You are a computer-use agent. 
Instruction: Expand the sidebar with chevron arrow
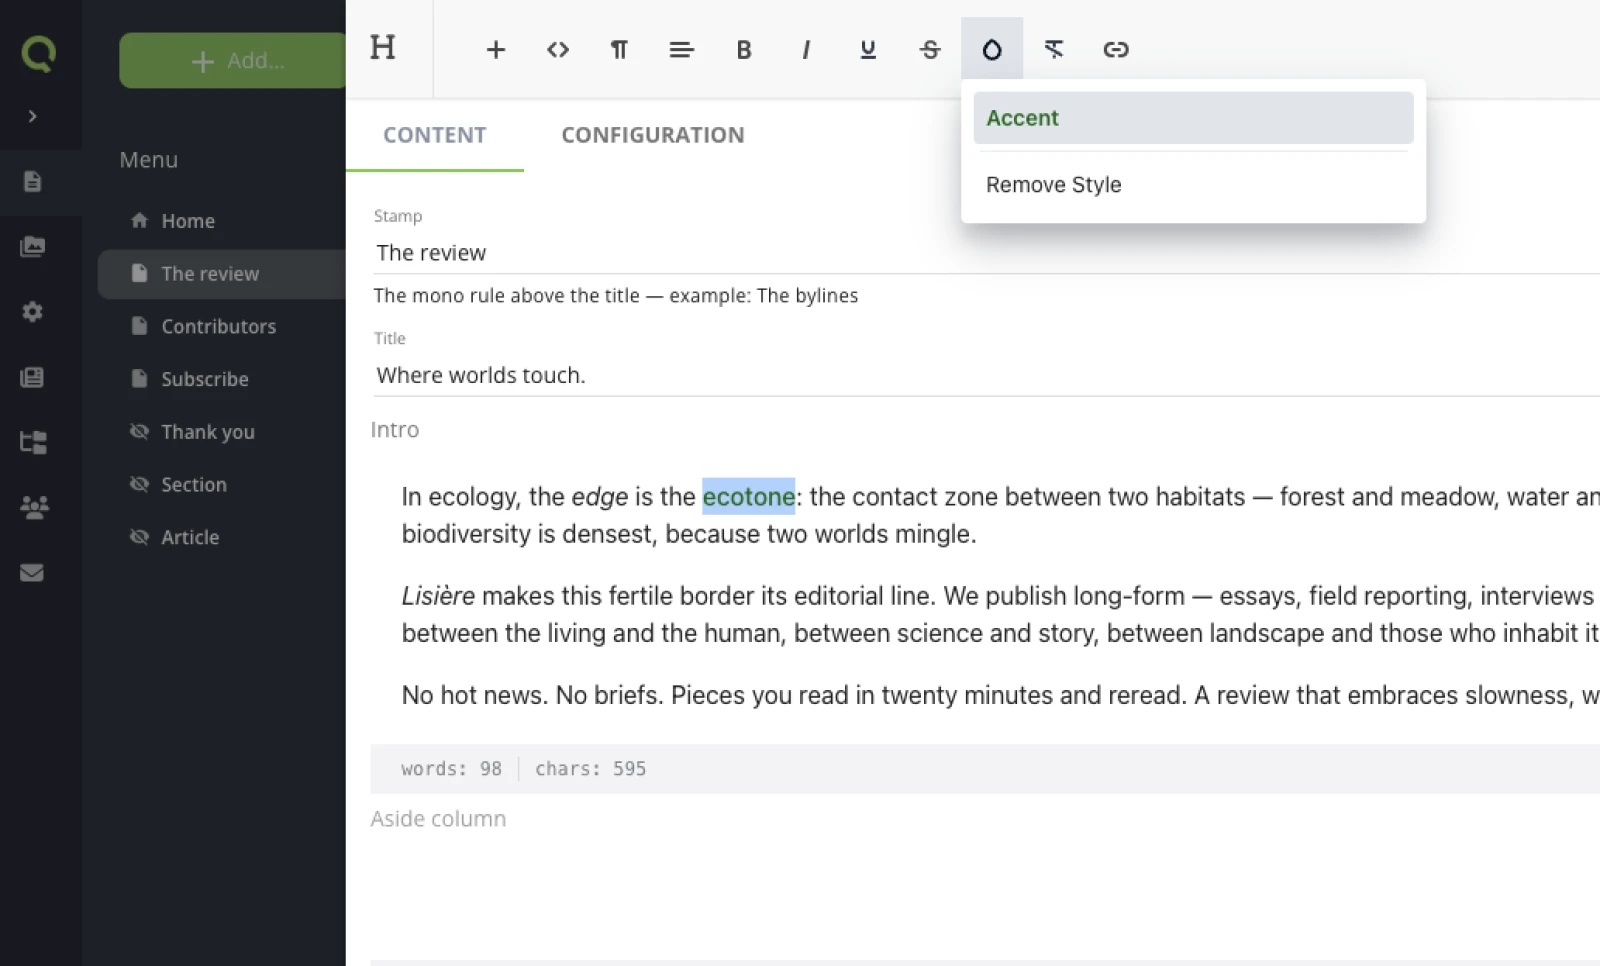pos(32,116)
